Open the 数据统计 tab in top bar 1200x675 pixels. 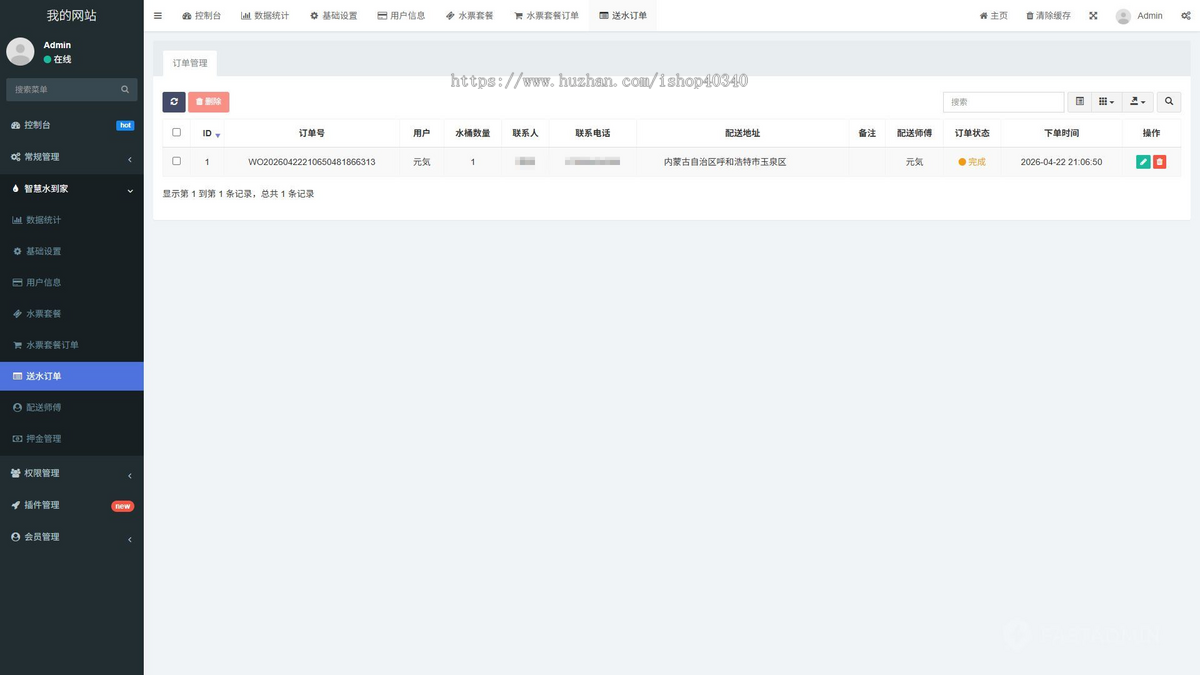tap(265, 16)
